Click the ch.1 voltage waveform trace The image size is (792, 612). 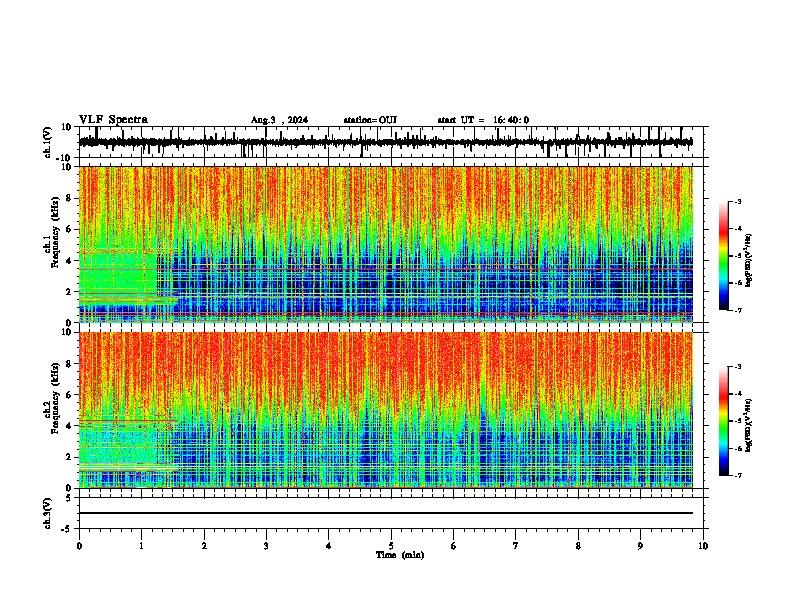coord(385,142)
